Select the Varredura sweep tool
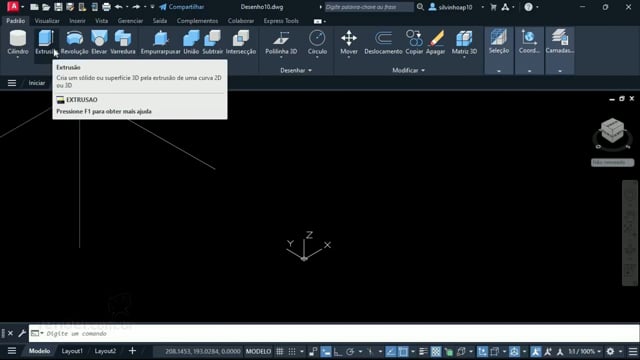This screenshot has height=360, width=640. pyautogui.click(x=123, y=42)
